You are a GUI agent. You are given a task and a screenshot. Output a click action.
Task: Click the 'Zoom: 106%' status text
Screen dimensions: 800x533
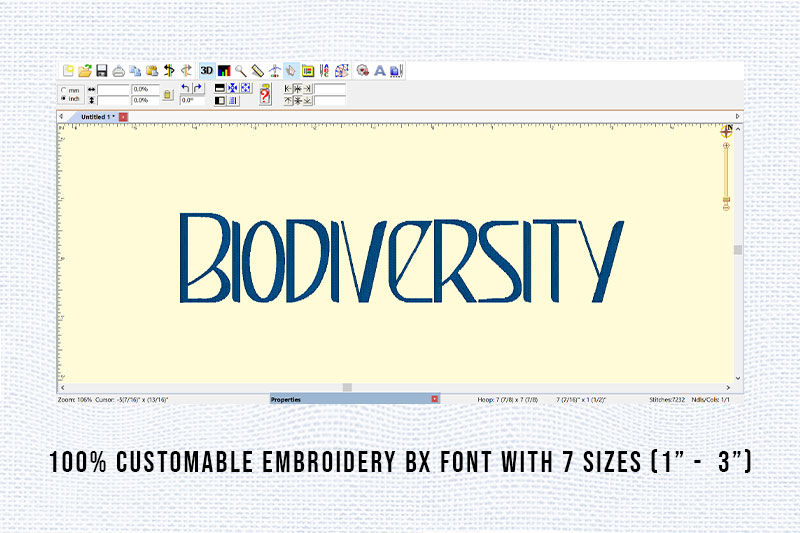pos(74,400)
